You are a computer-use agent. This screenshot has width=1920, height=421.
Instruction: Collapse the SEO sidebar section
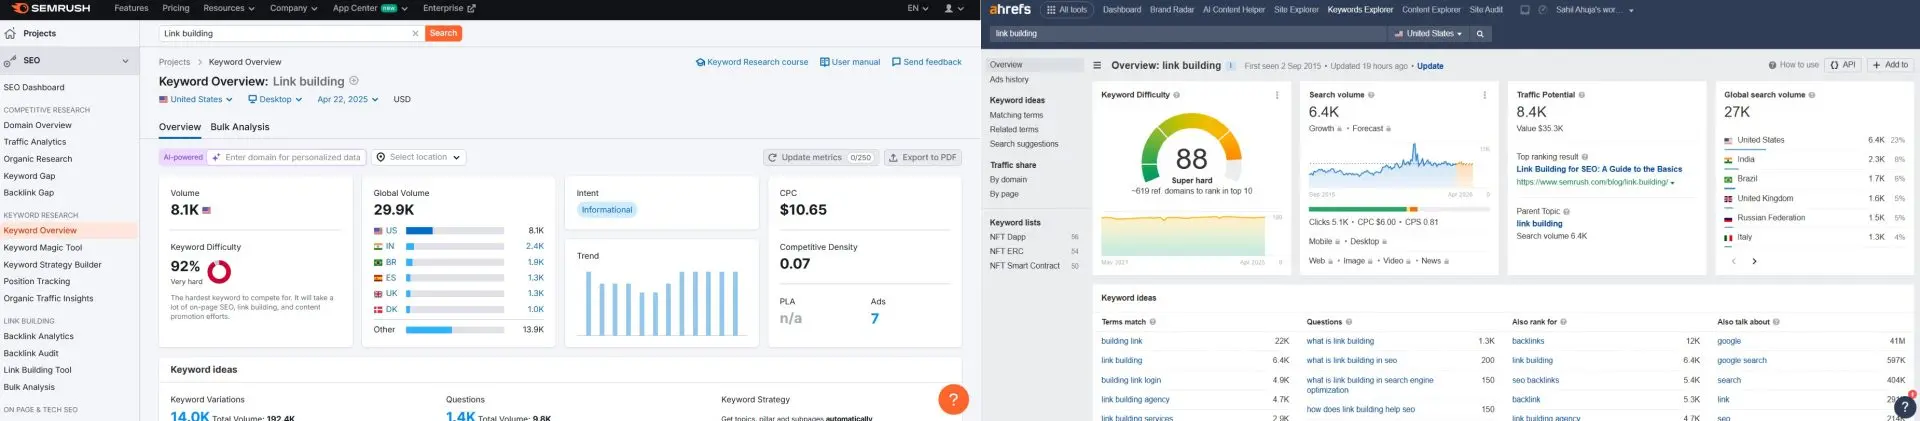(x=125, y=61)
